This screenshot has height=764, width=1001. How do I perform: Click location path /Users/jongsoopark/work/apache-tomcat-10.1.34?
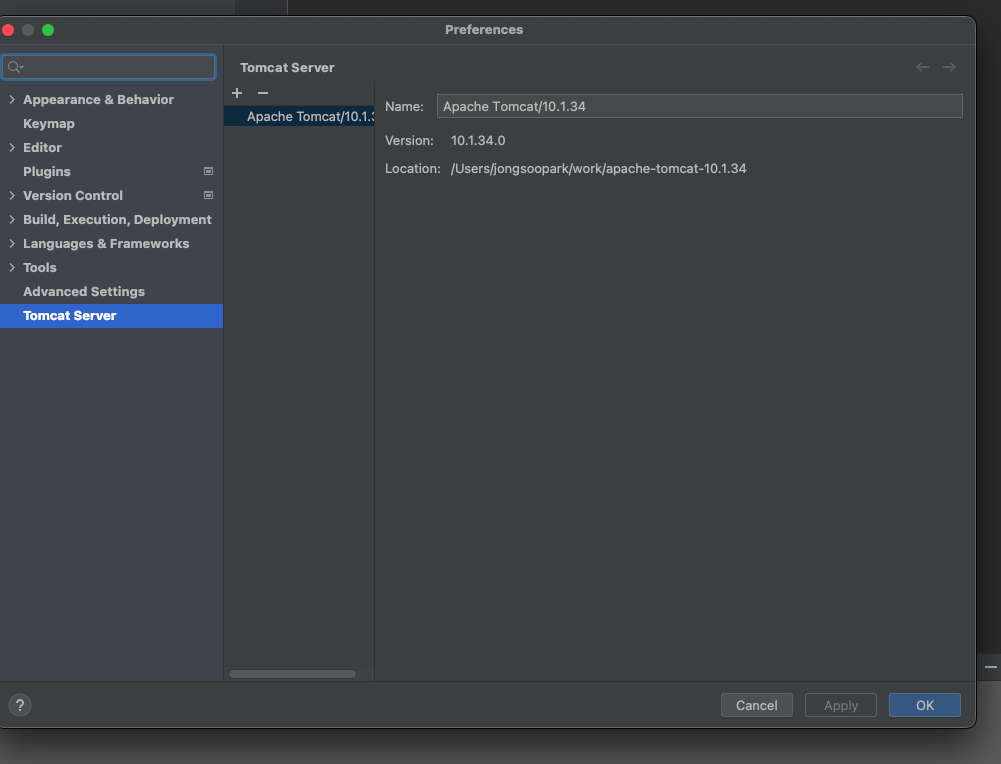click(x=598, y=169)
